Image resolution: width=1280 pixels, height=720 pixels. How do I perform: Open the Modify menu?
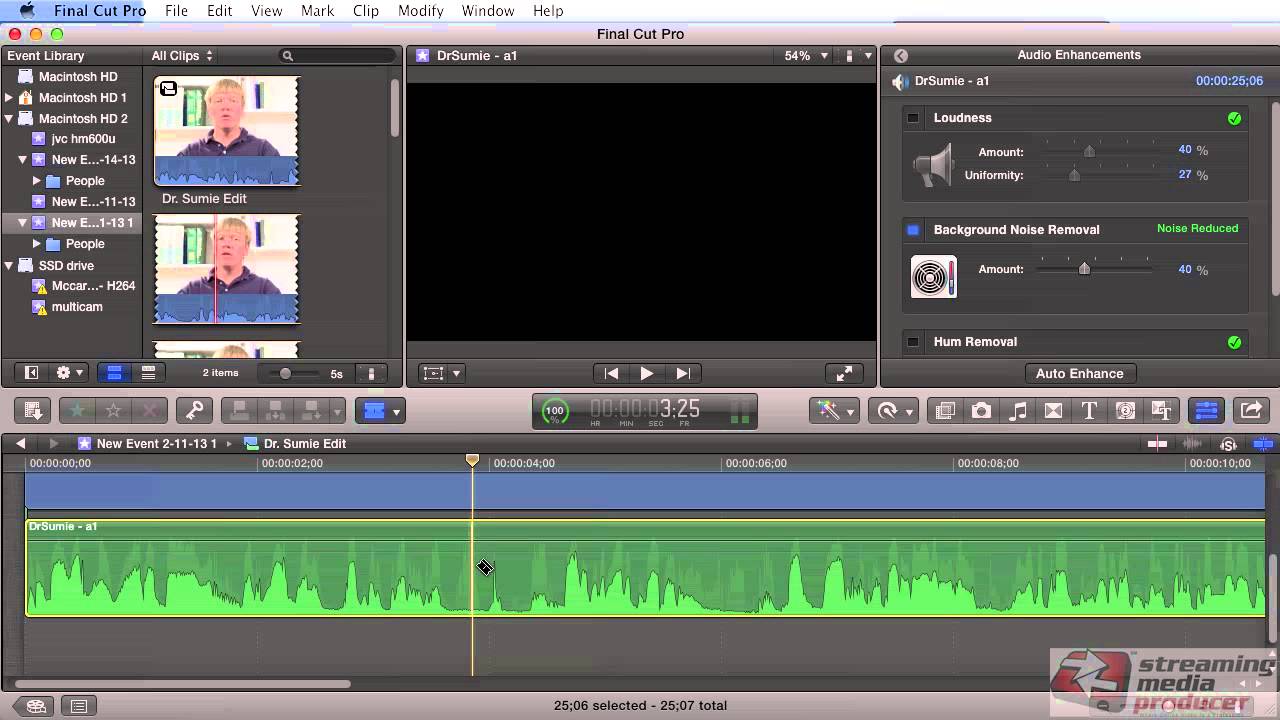tap(420, 11)
